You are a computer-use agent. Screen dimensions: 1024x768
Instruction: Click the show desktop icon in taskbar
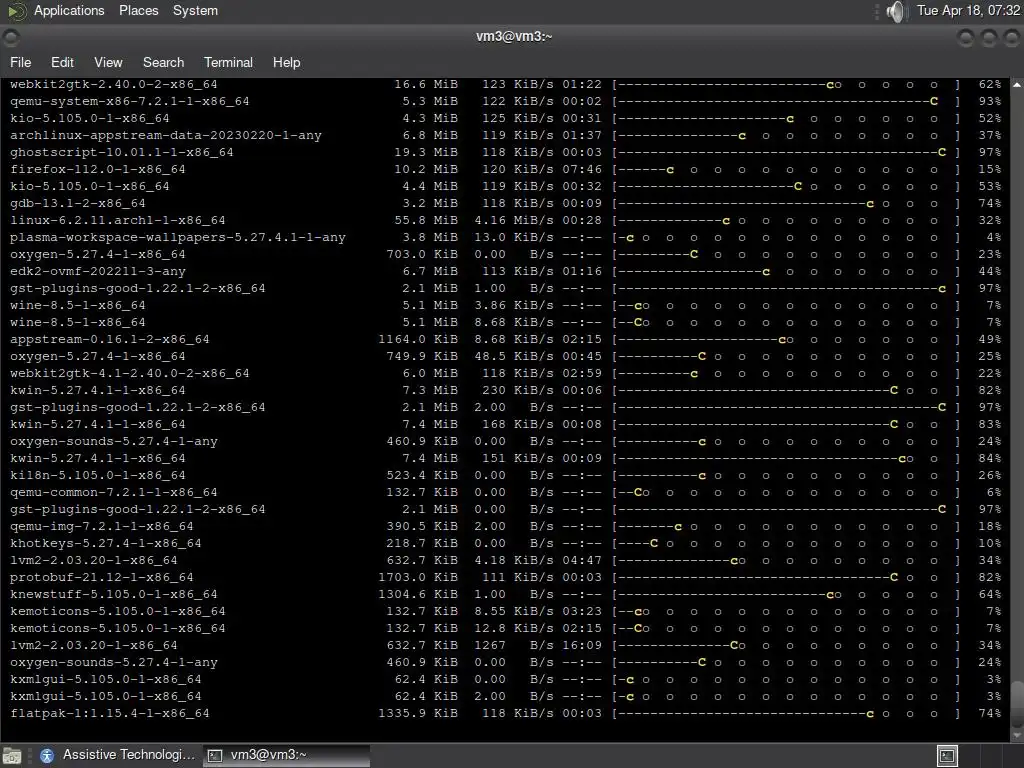click(x=12, y=756)
